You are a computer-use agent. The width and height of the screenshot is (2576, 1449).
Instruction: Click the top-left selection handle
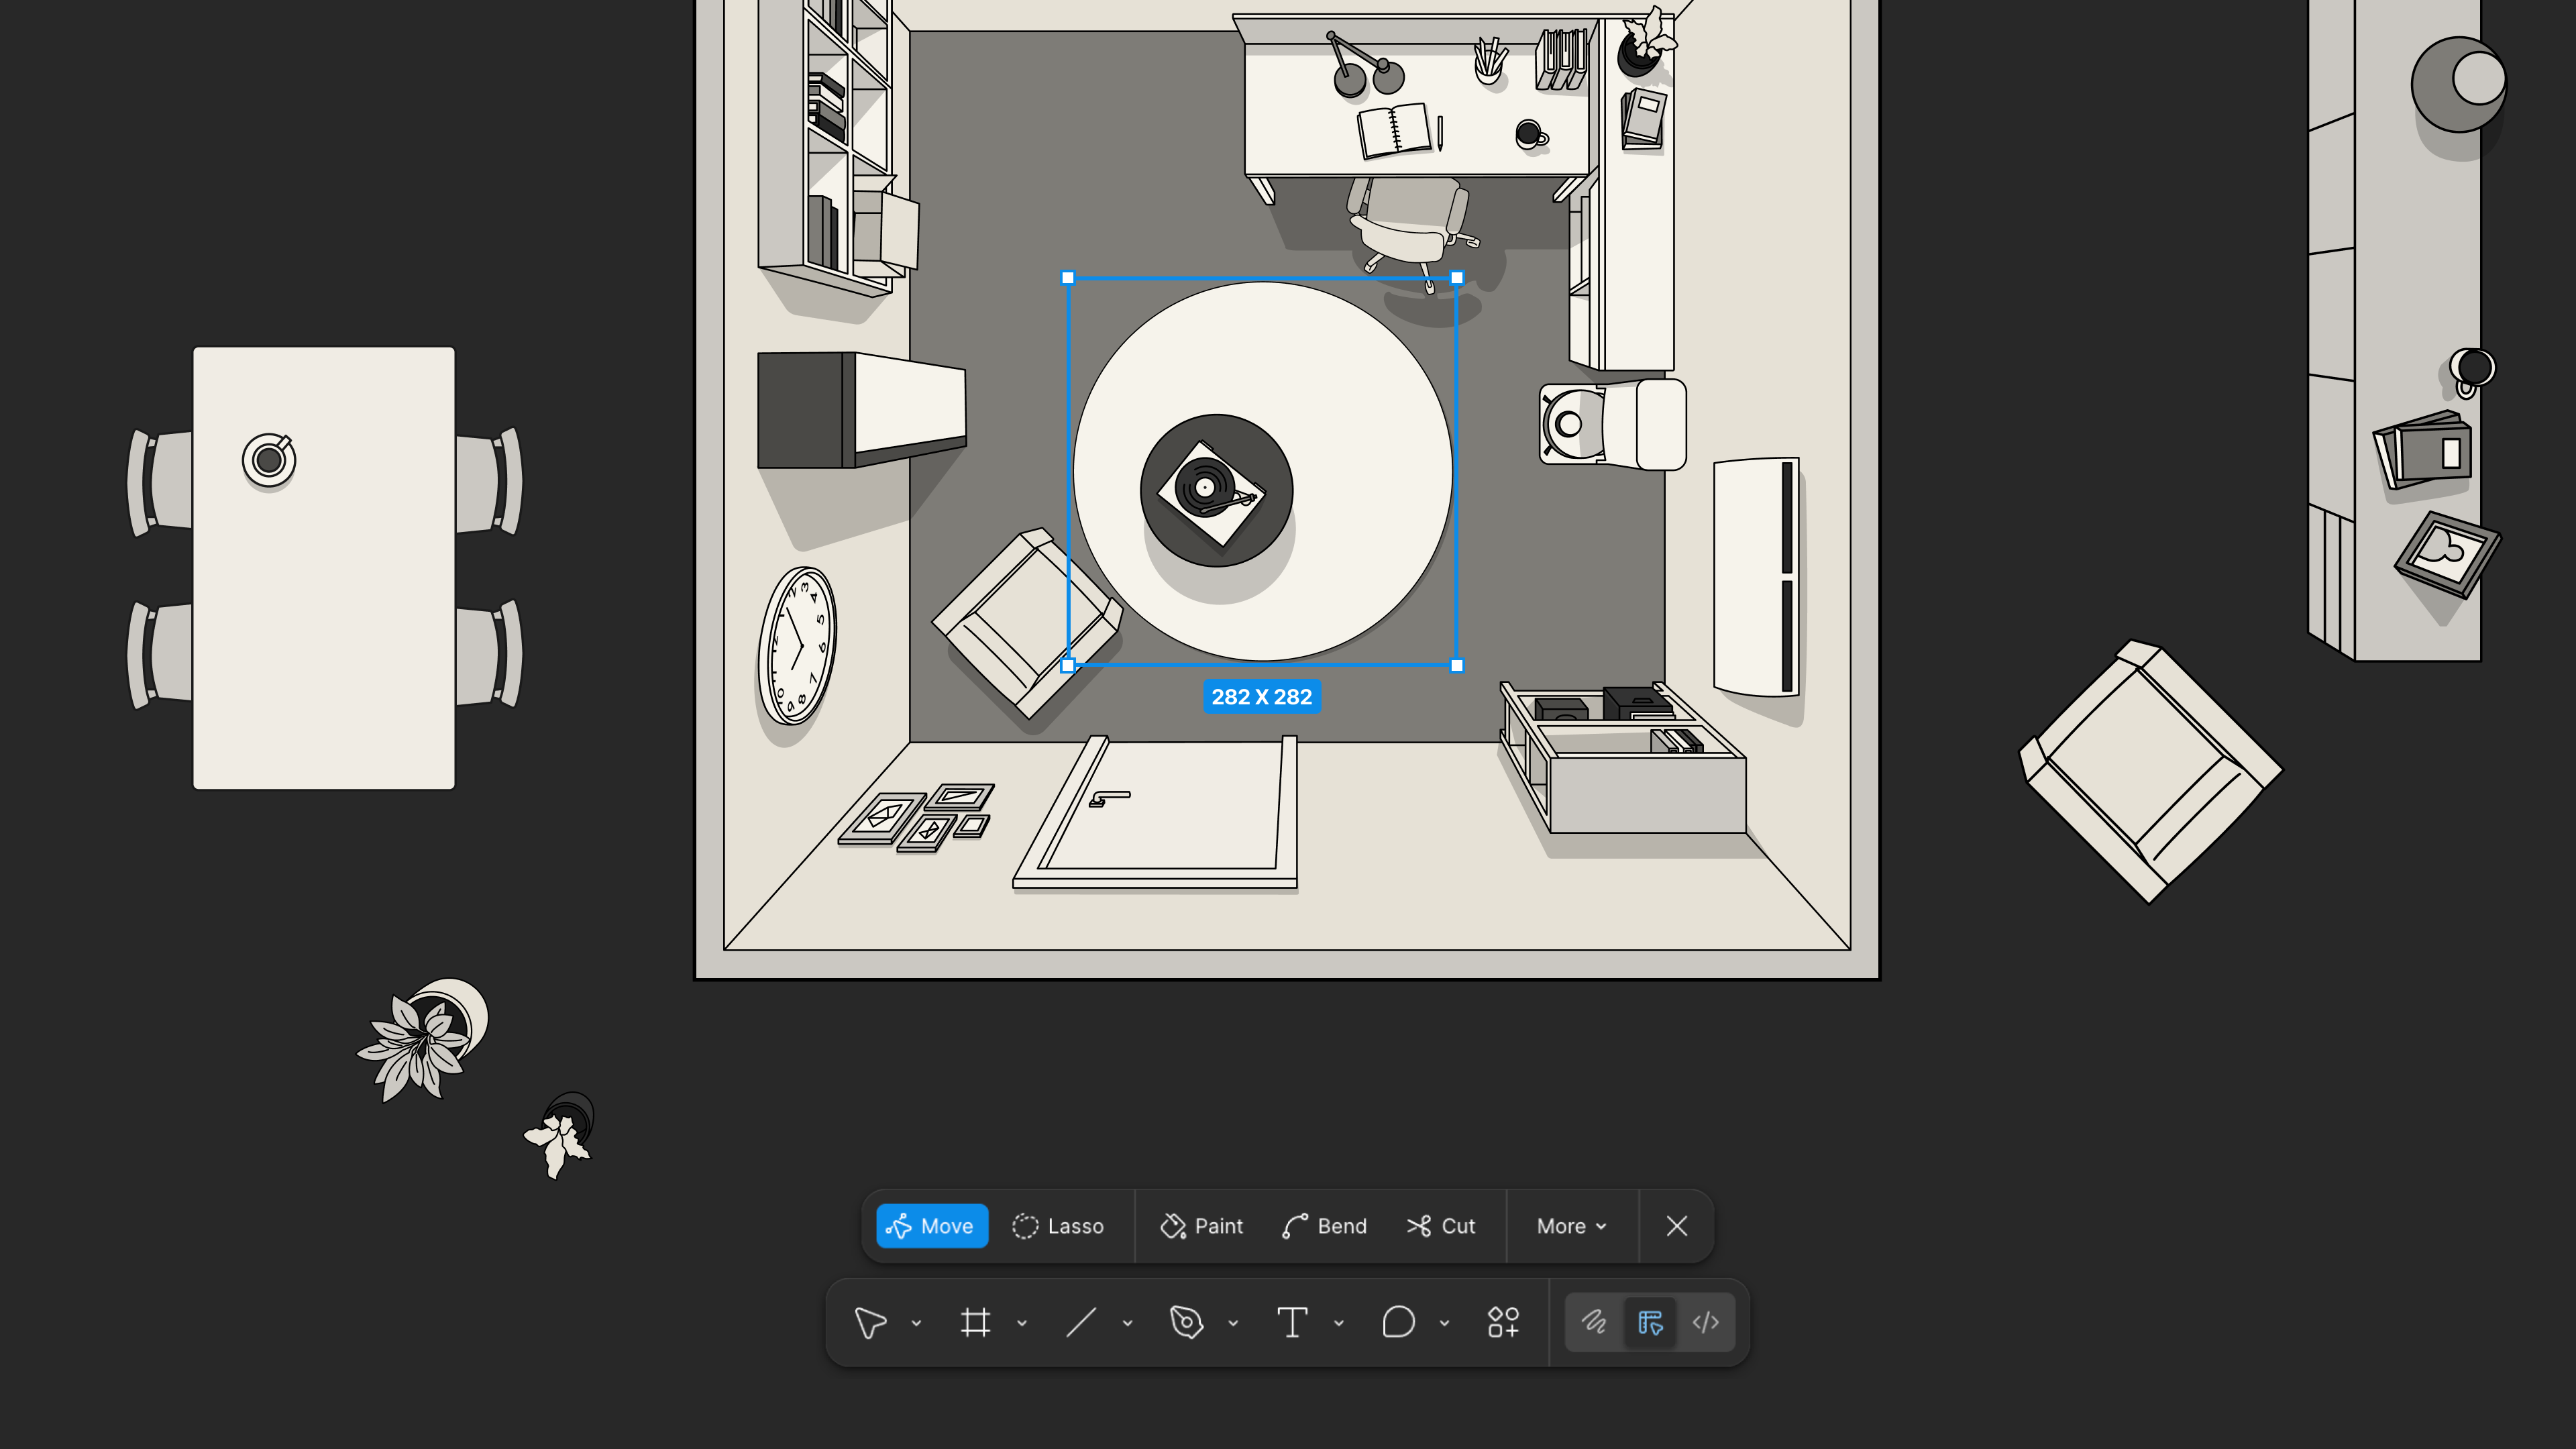(1068, 278)
